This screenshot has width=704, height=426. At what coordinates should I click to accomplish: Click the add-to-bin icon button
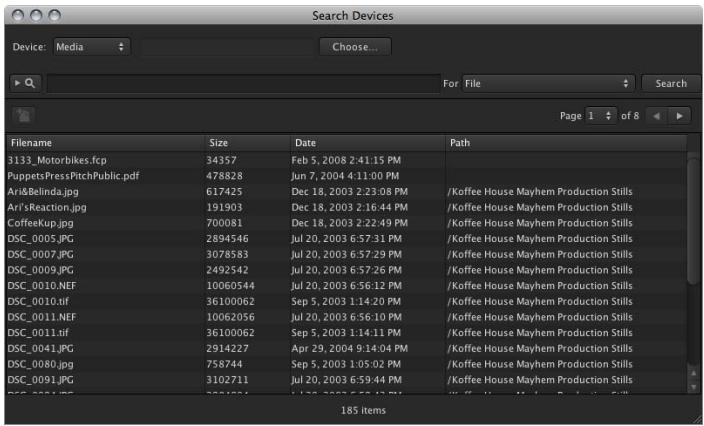[23, 115]
